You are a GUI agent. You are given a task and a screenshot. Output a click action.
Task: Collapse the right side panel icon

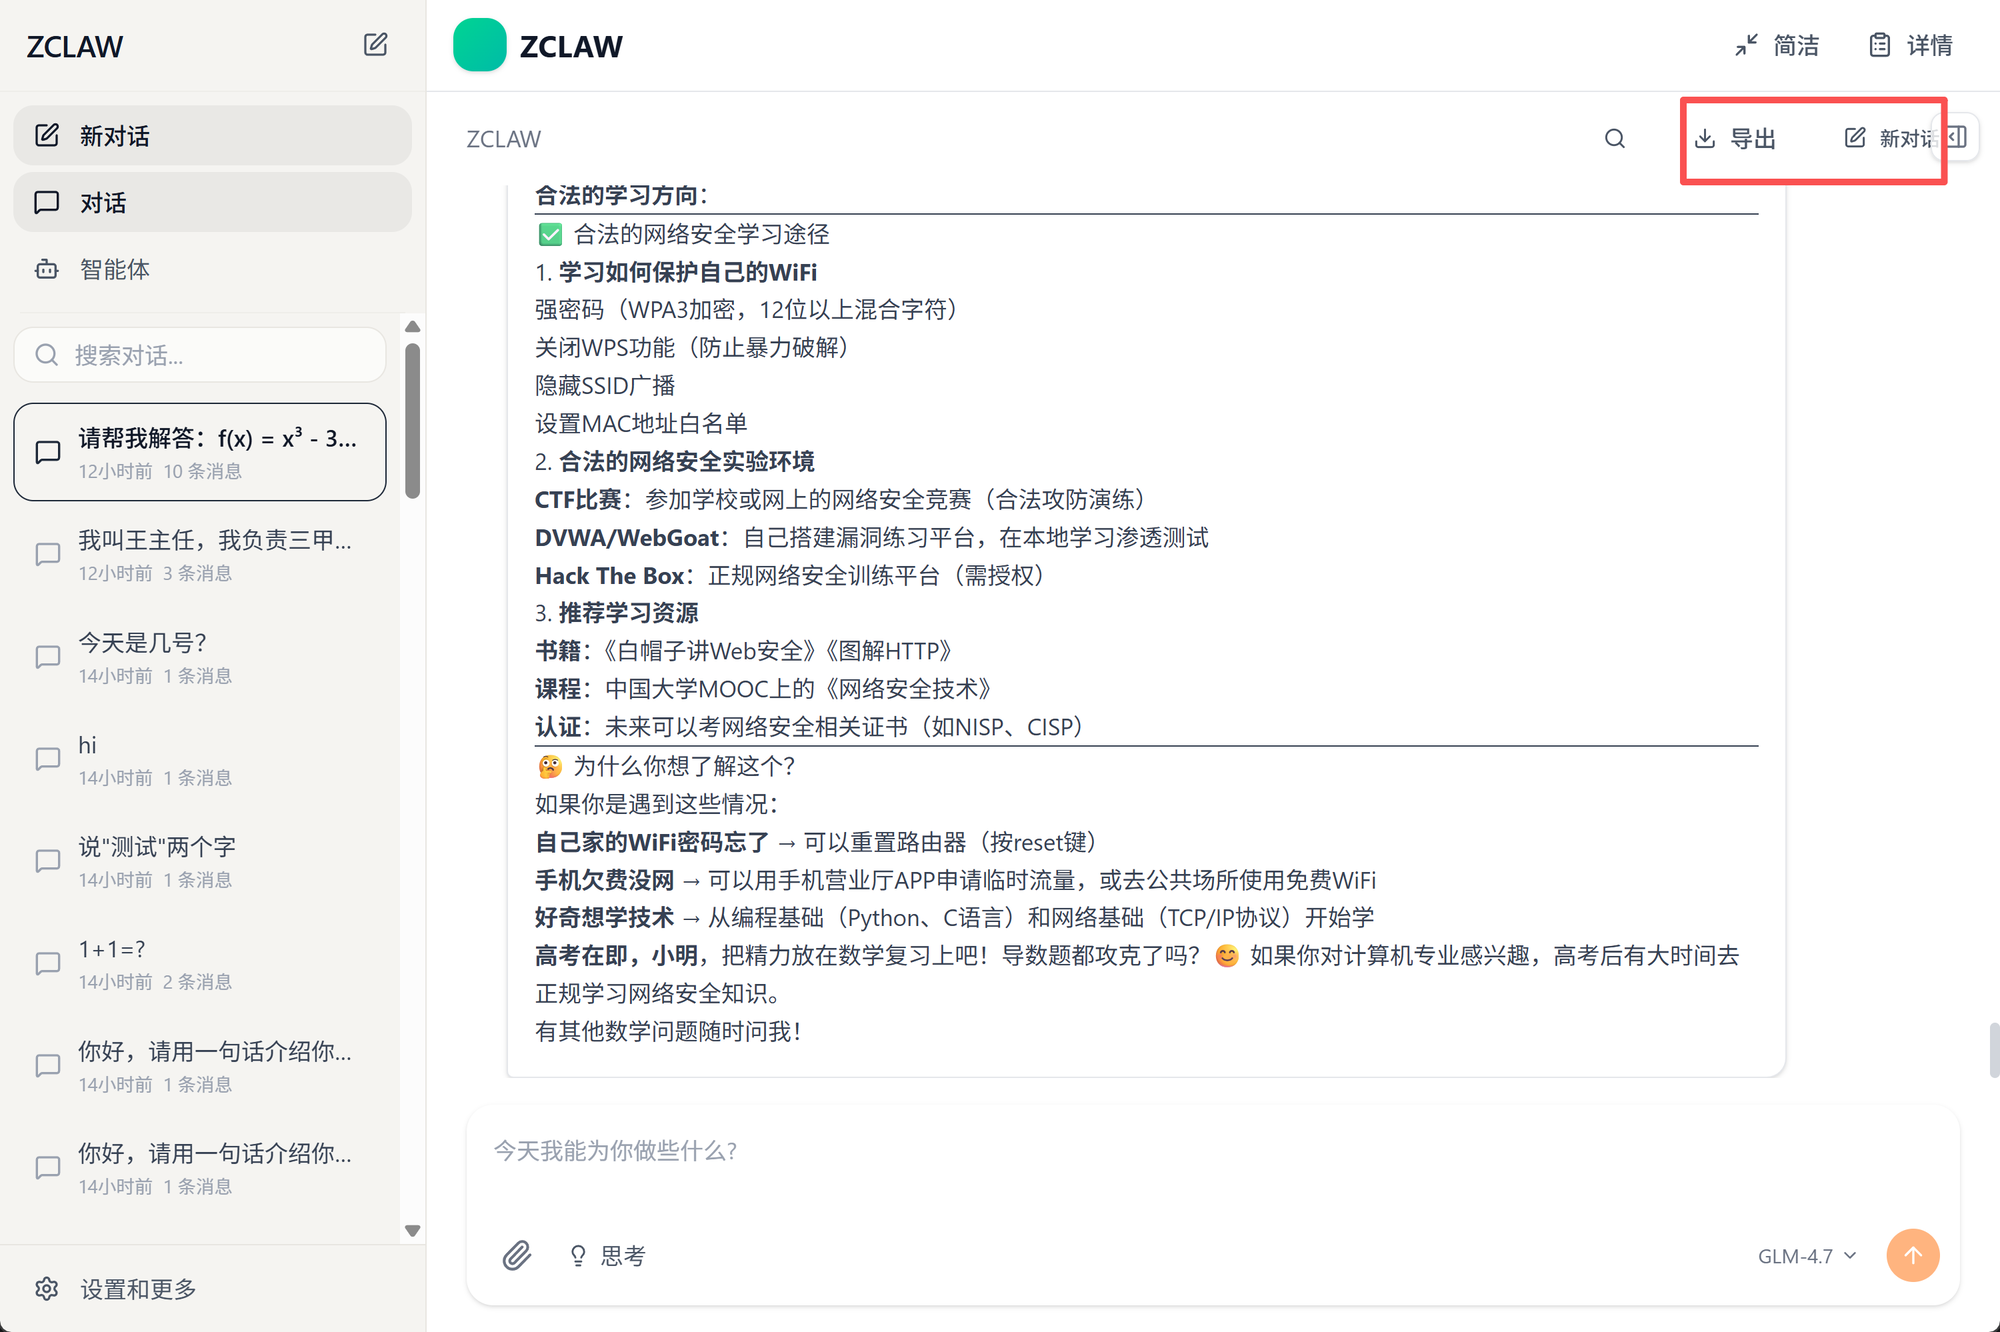click(x=1958, y=137)
